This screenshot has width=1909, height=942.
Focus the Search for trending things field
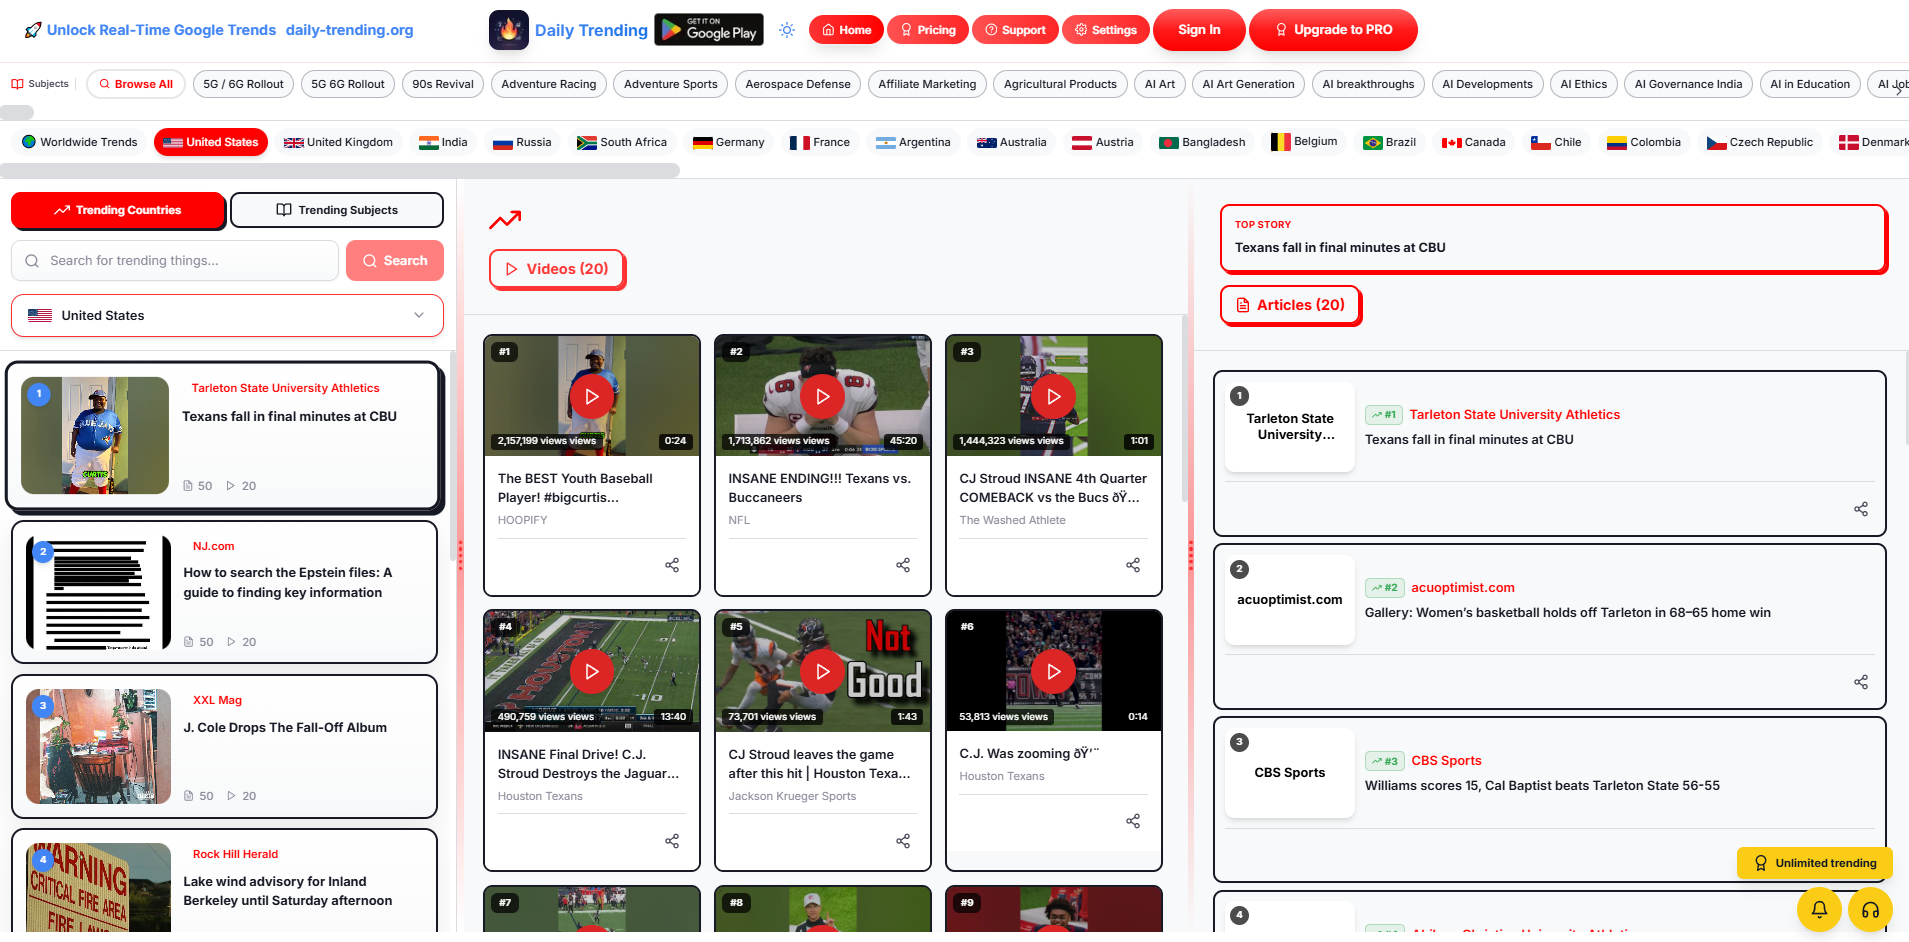click(175, 261)
